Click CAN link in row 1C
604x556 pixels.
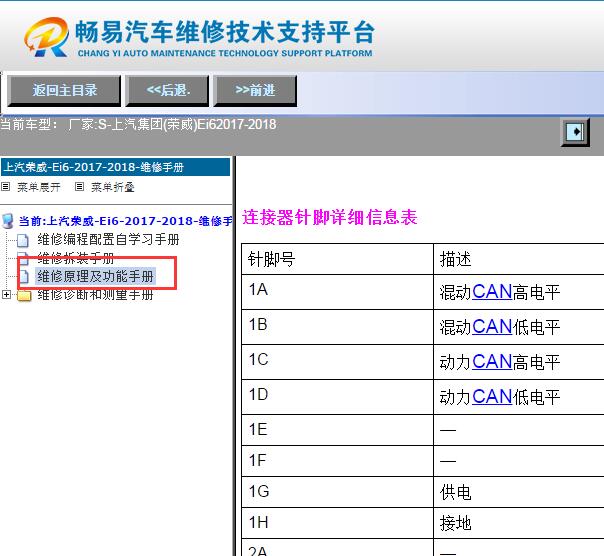pyautogui.click(x=492, y=362)
